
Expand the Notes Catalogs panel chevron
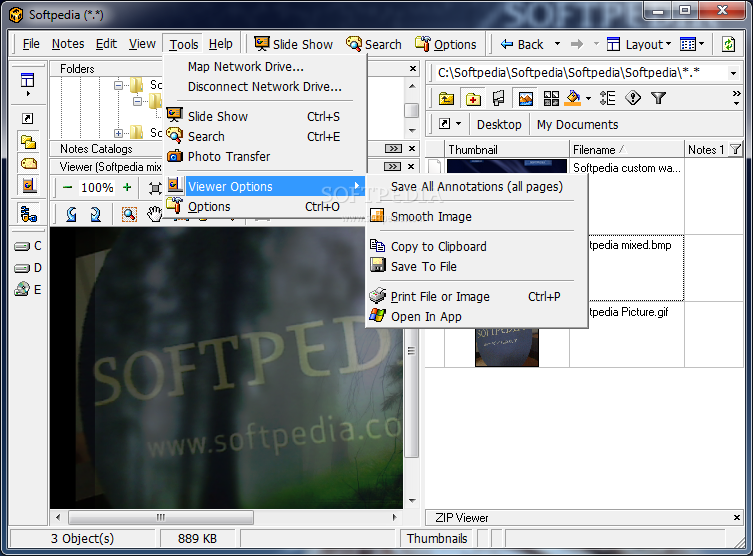click(x=393, y=149)
